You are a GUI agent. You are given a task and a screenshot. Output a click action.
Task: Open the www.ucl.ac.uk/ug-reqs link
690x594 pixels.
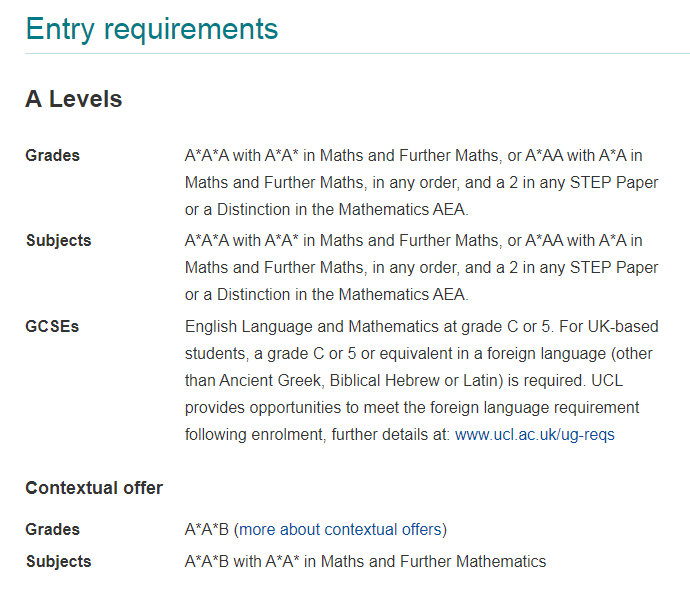coord(534,435)
